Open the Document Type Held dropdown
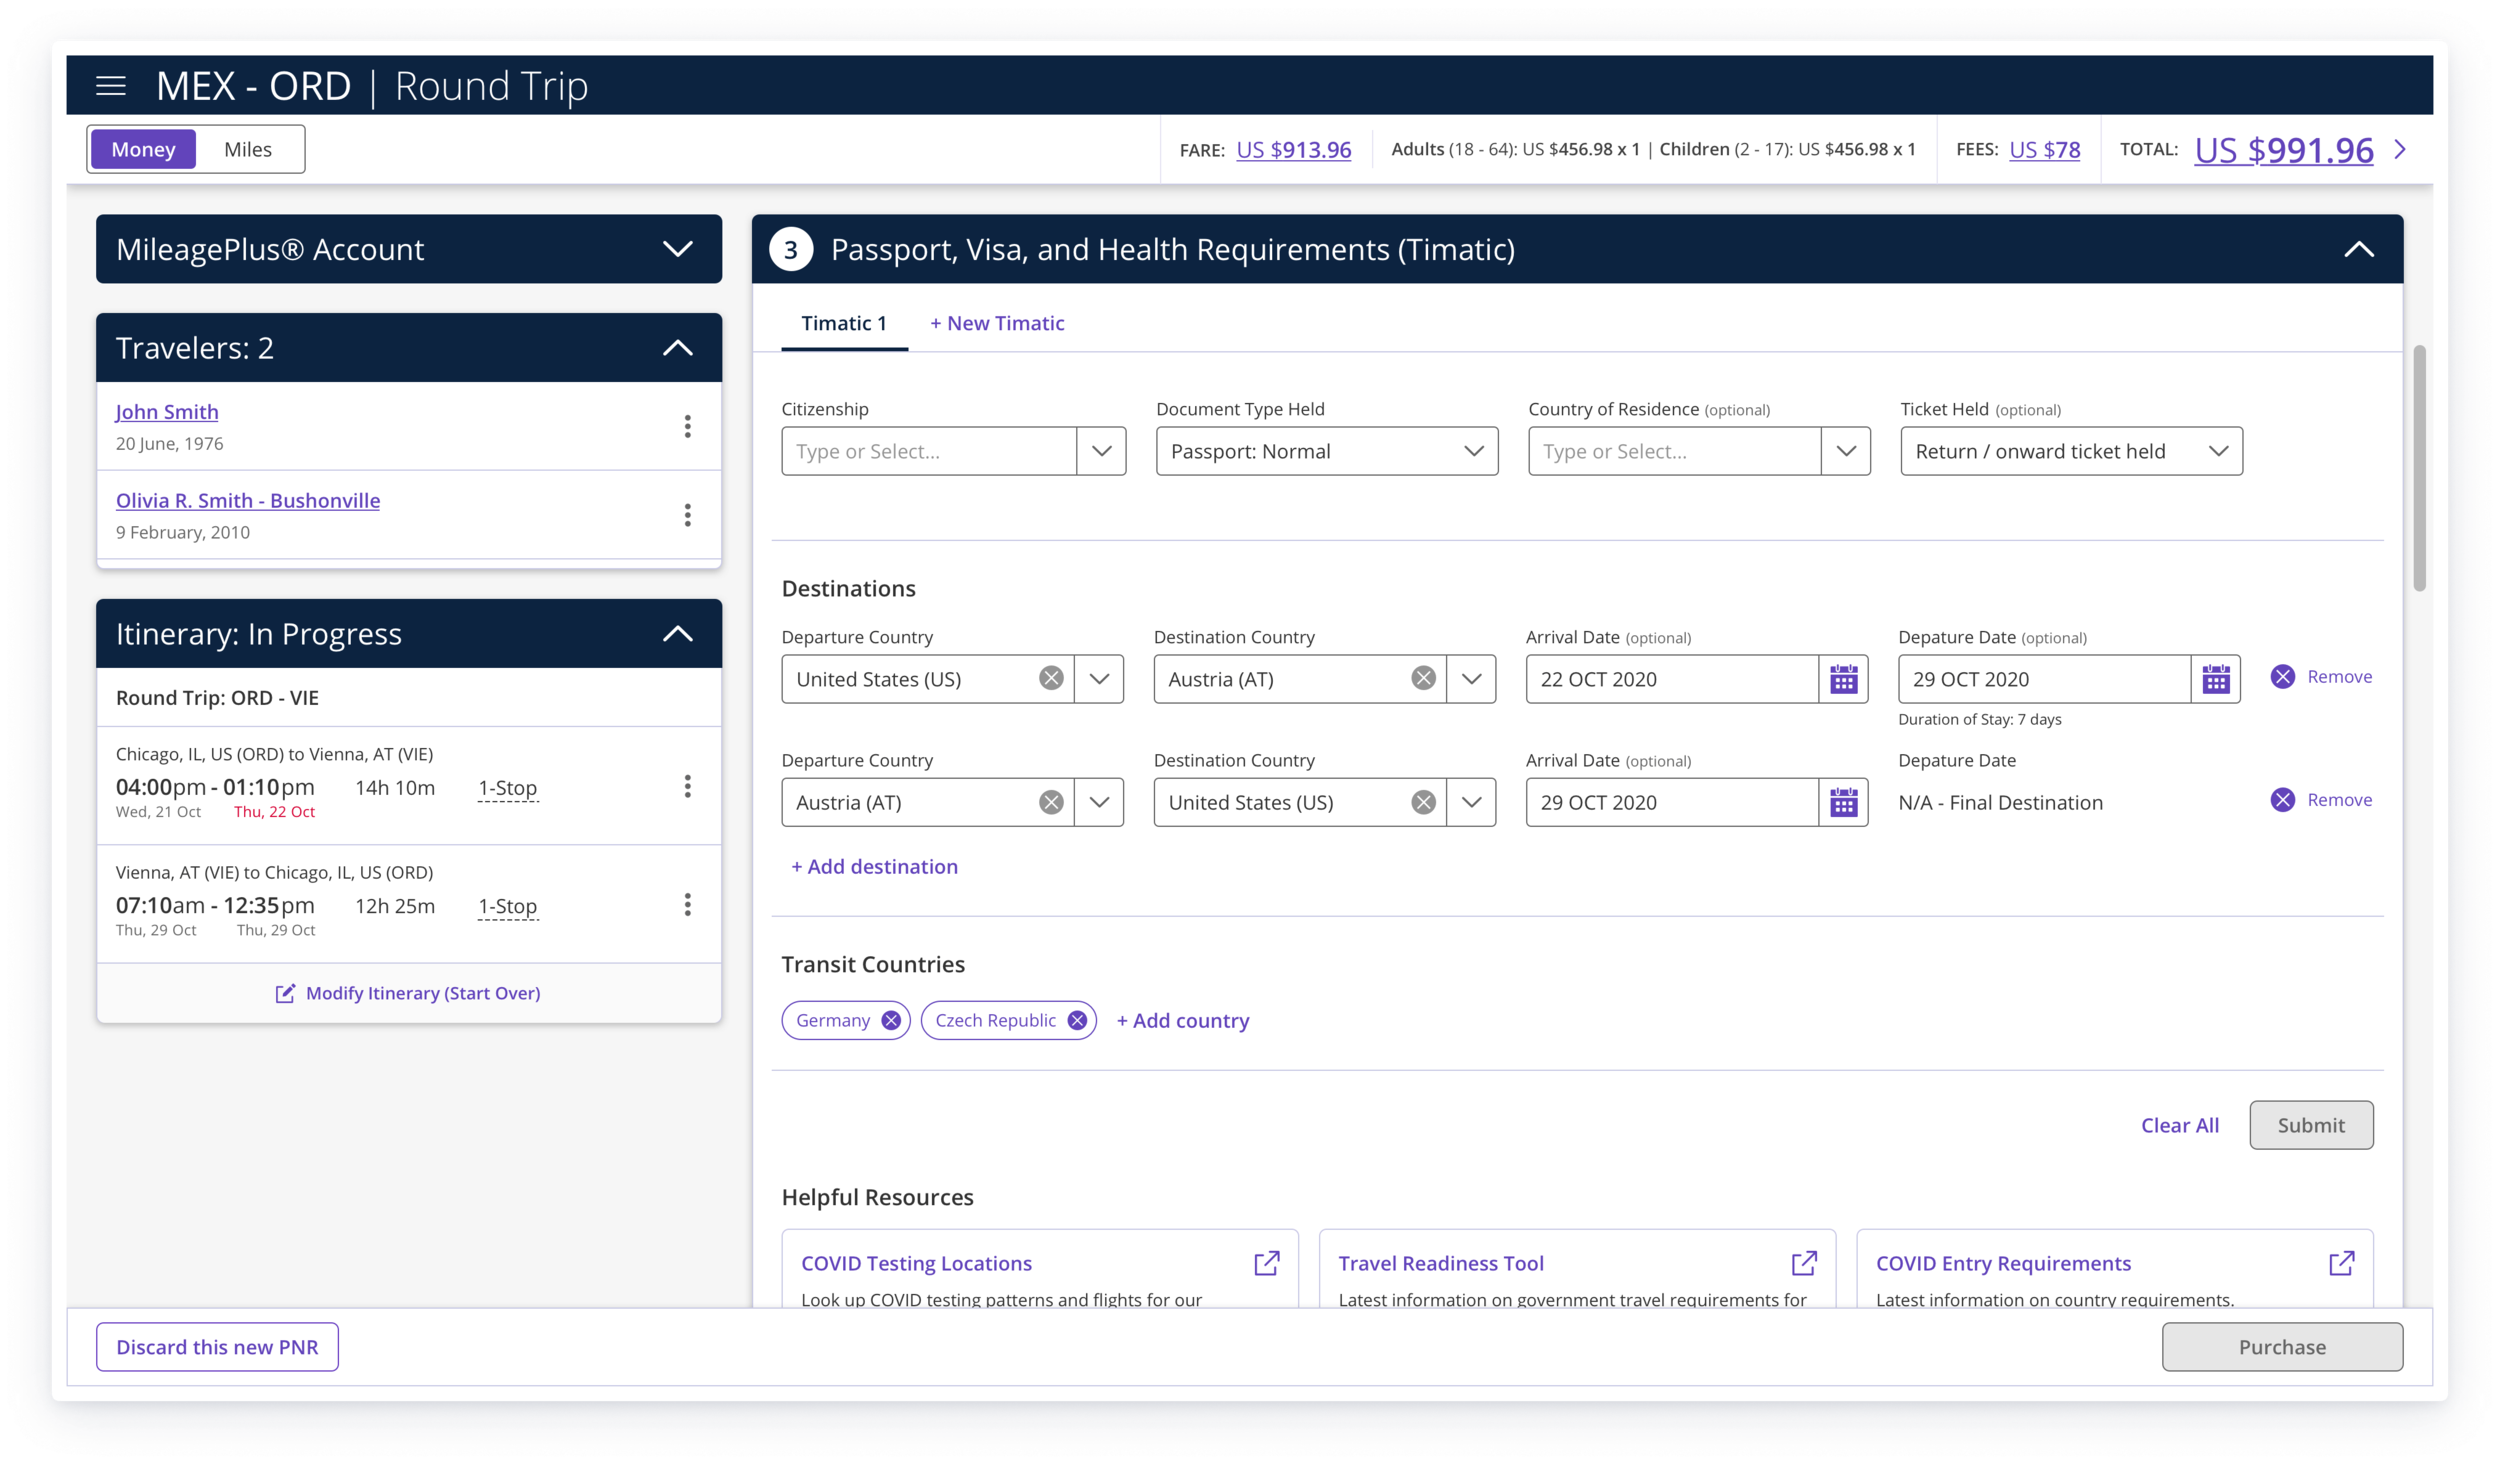Viewport: 2500px width, 1464px height. (x=1326, y=452)
